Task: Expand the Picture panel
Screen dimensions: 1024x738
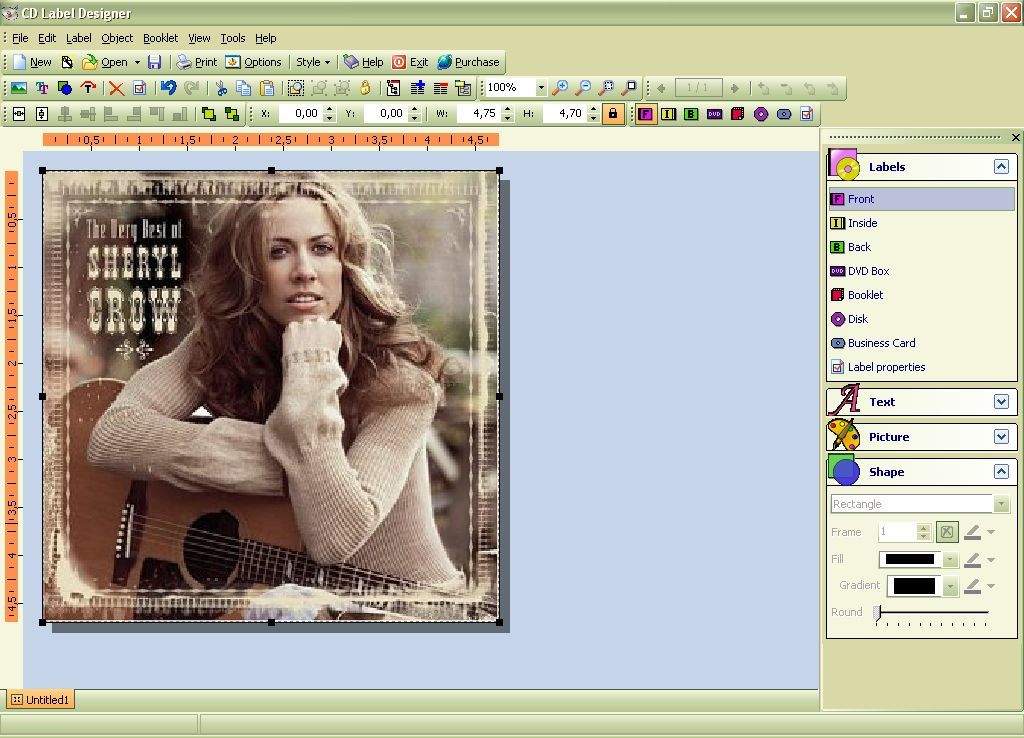Action: click(1003, 437)
